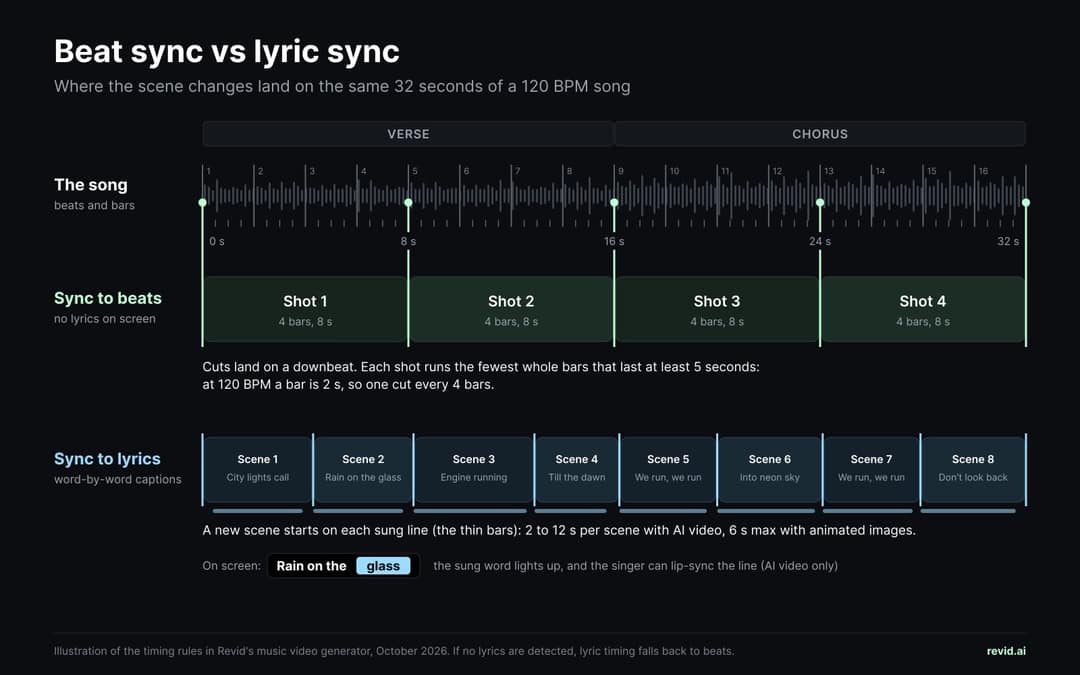Screen dimensions: 1080x675
Task: Click the 'no lyrics on screen' subtitle
Action: (x=105, y=319)
